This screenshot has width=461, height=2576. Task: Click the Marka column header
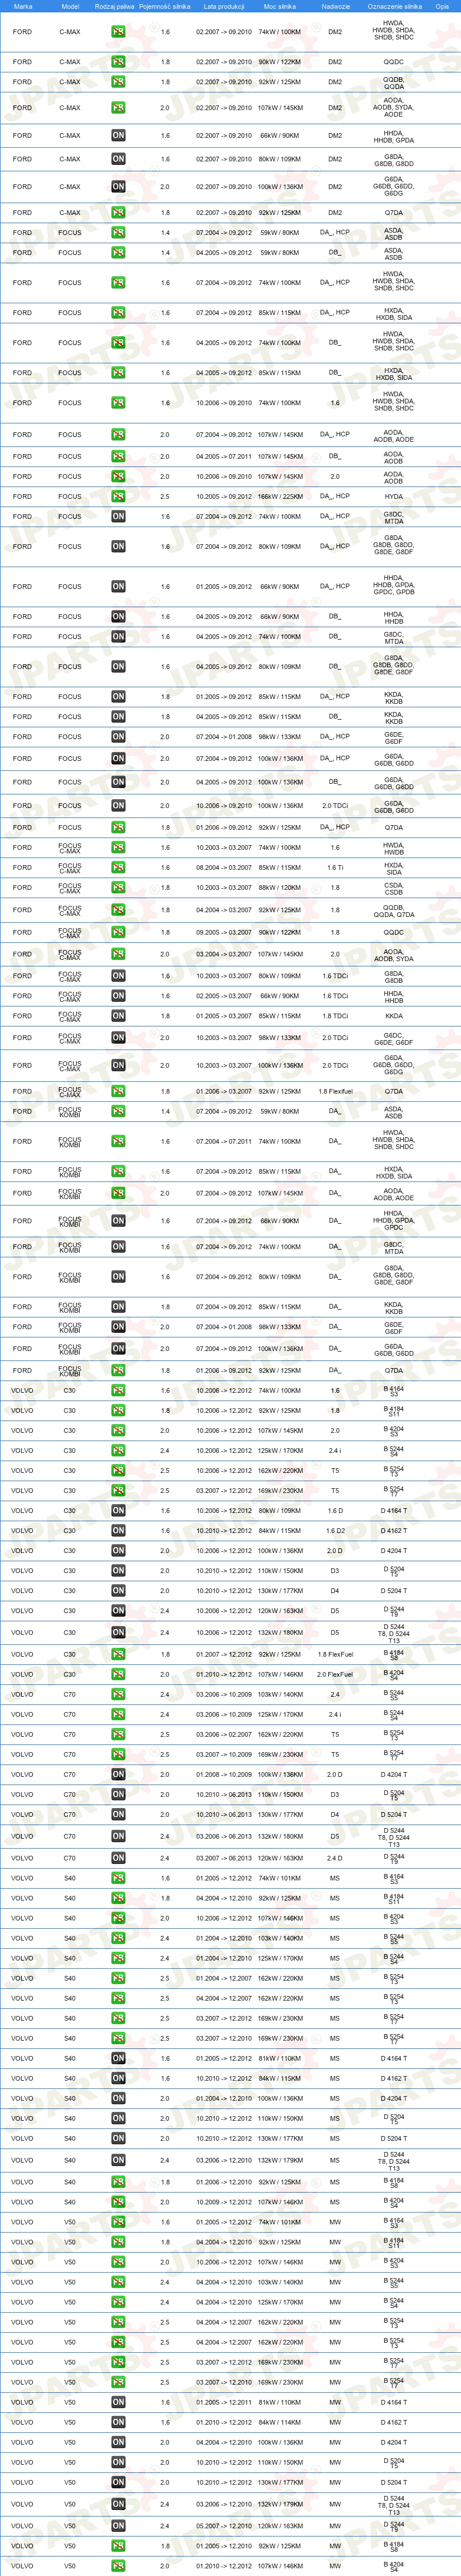(x=23, y=6)
